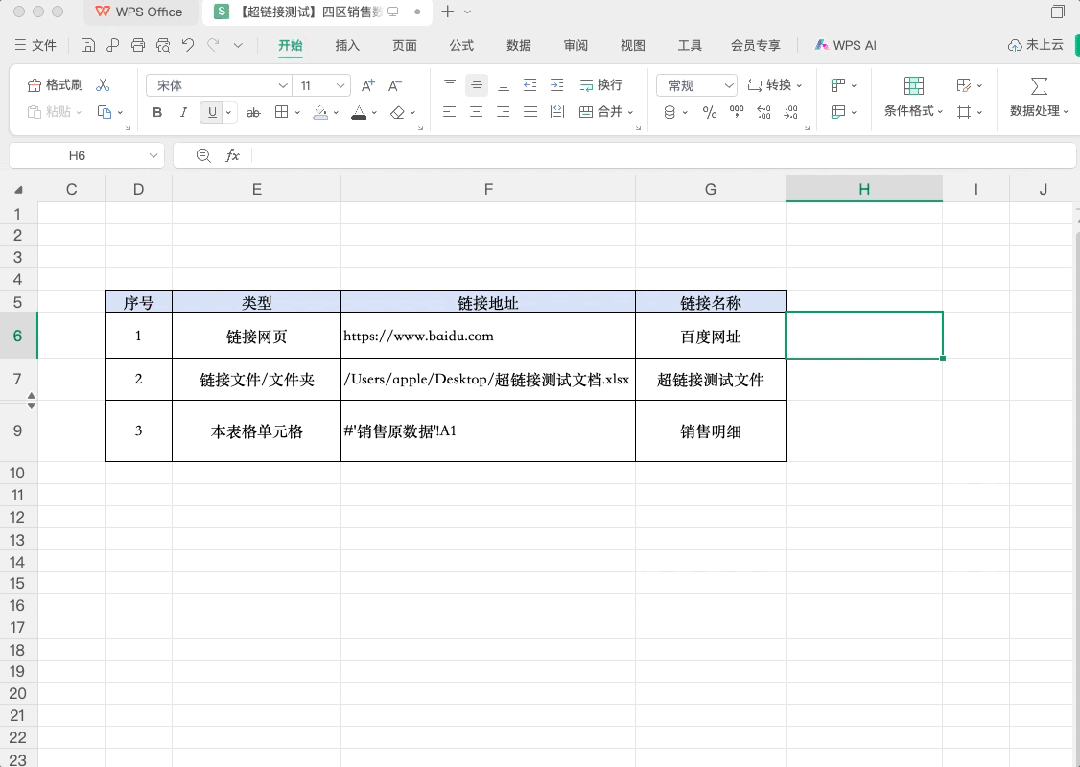
Task: Expand quick access toolbar chevron
Action: 238,45
